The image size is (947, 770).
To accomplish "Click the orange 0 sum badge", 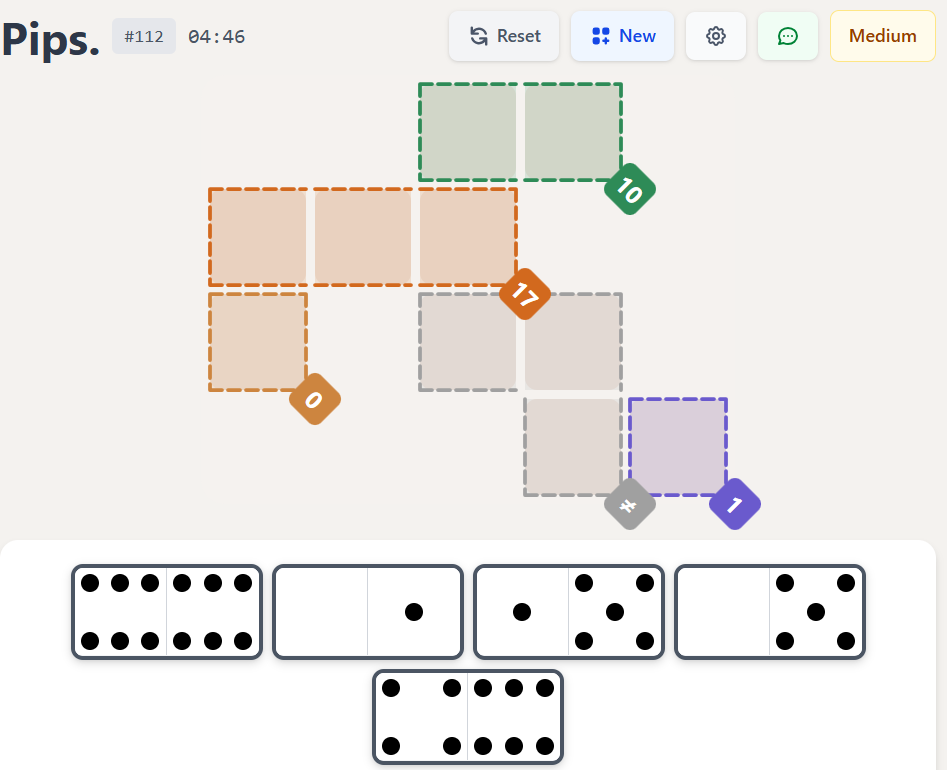I will click(x=315, y=399).
